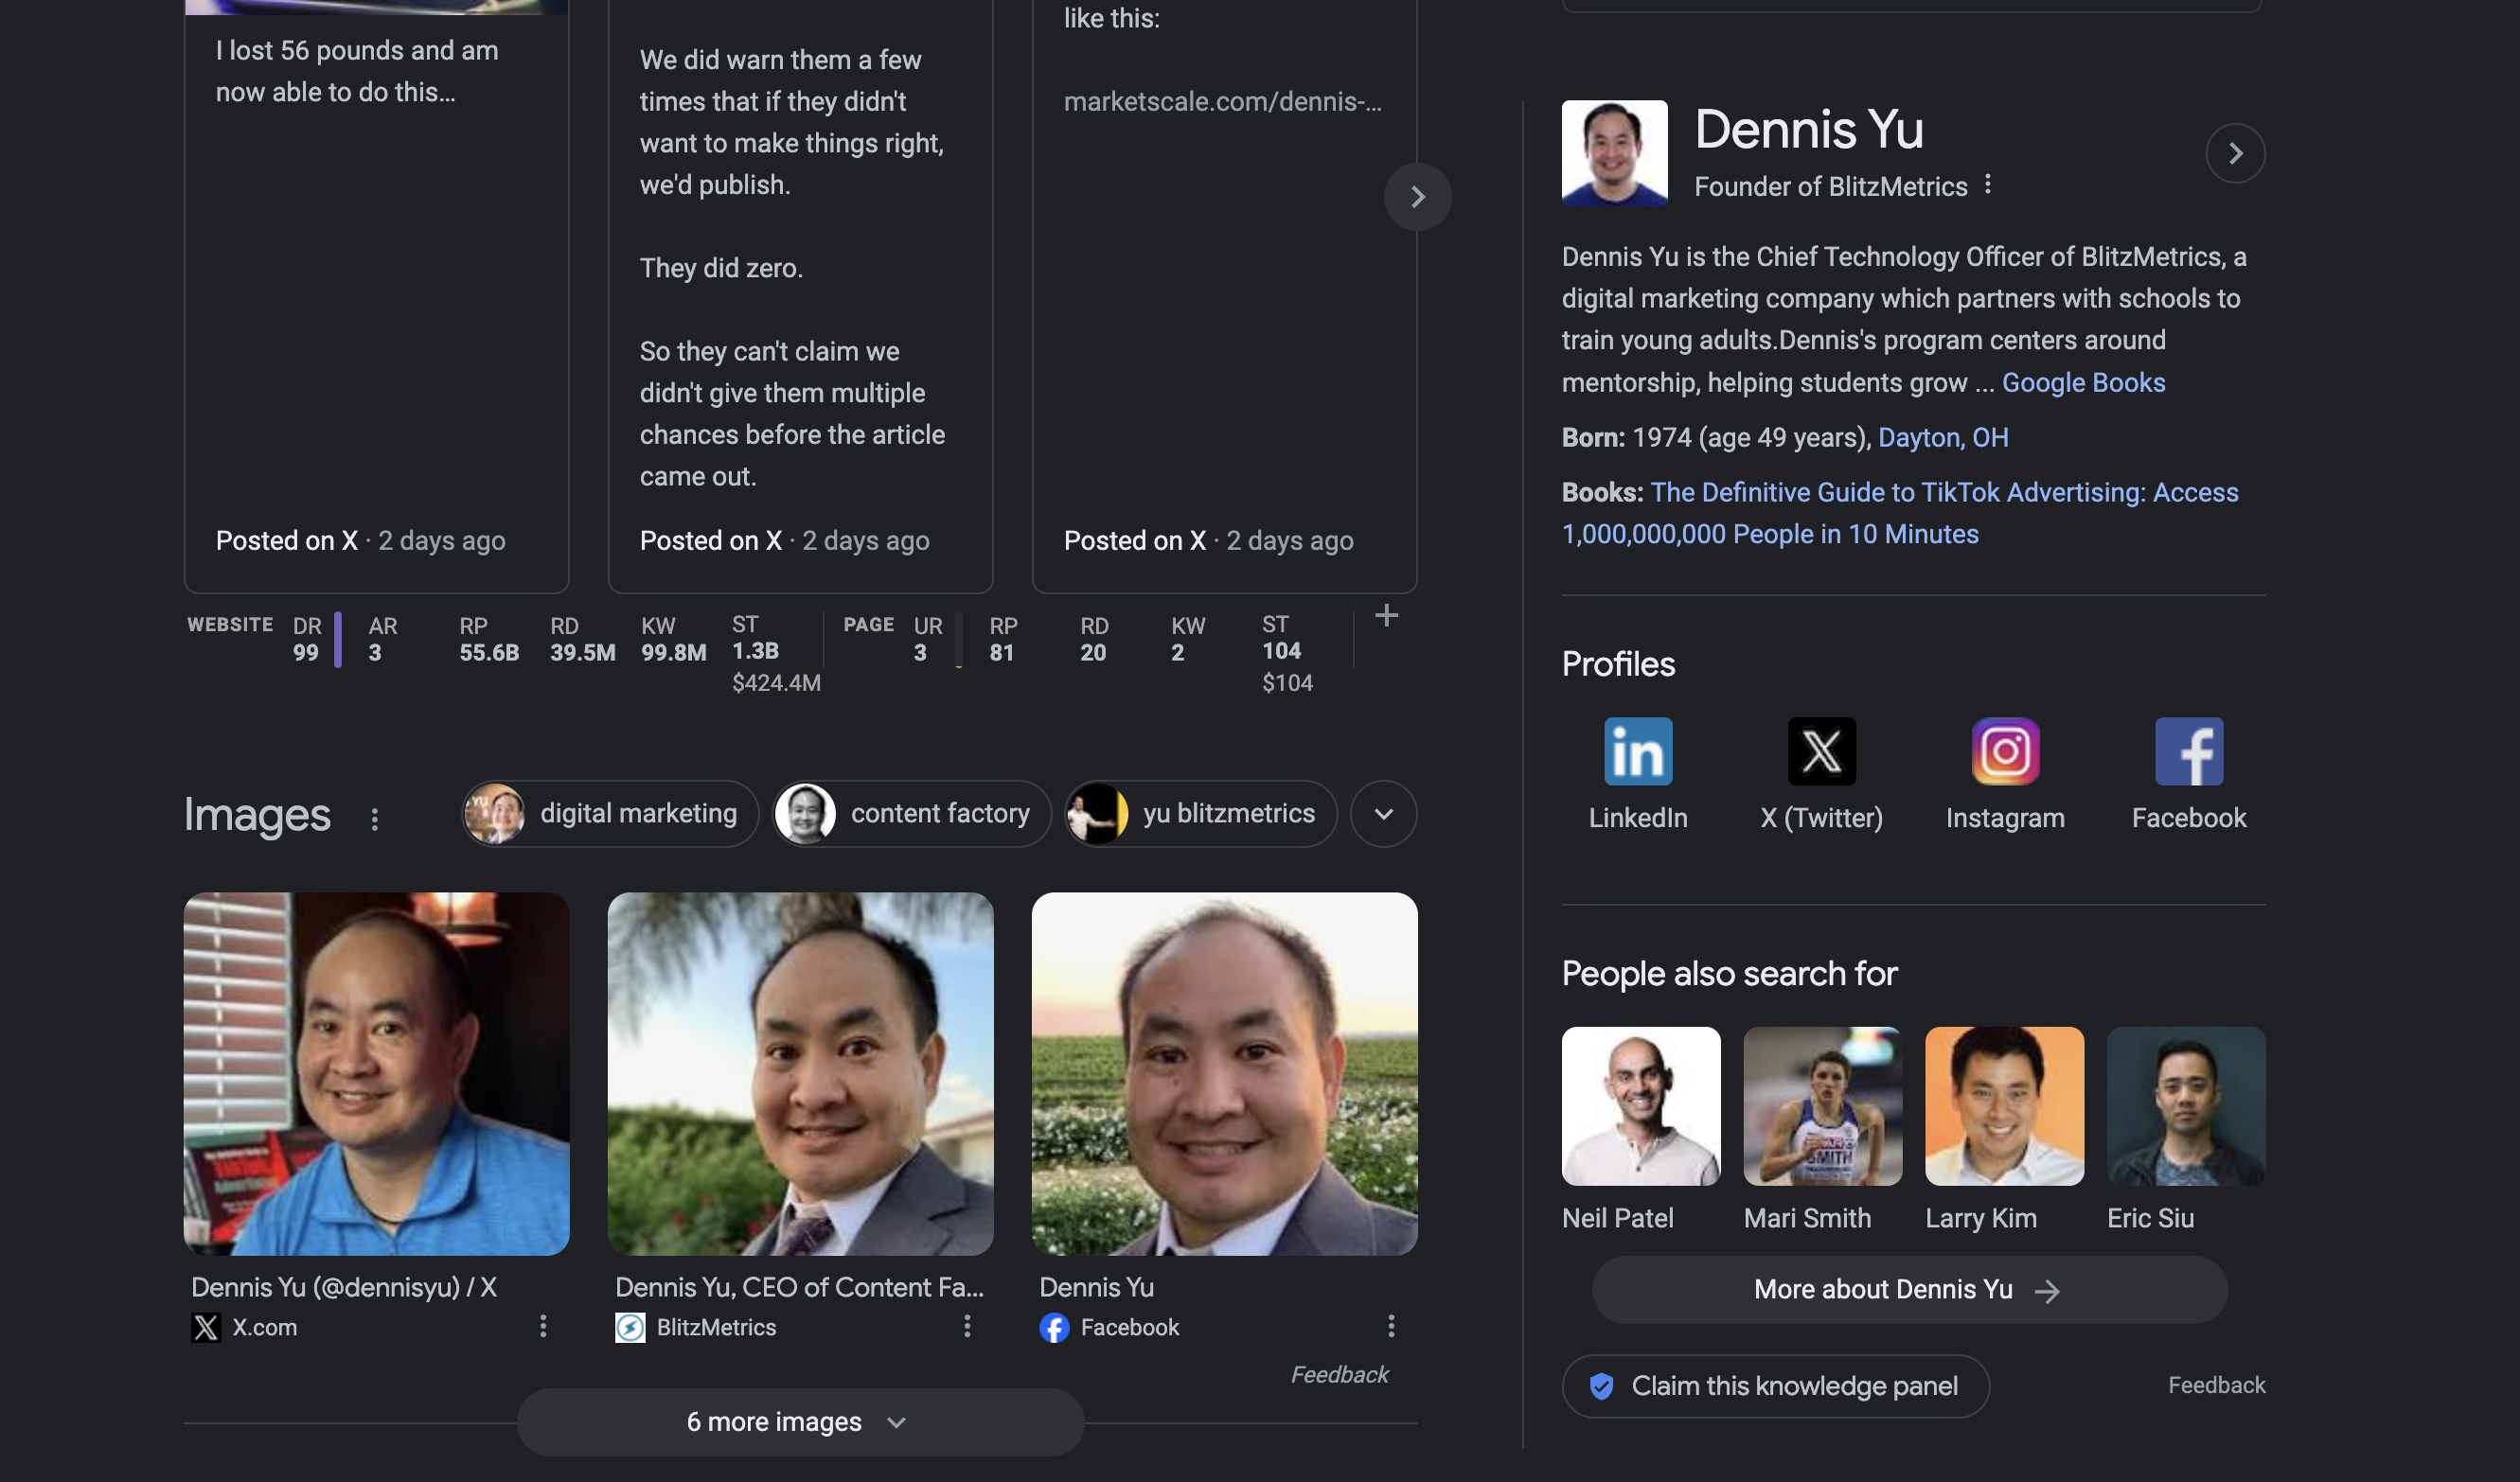Click Claim this knowledge panel button
Viewport: 2520px width, 1482px height.
[1775, 1386]
